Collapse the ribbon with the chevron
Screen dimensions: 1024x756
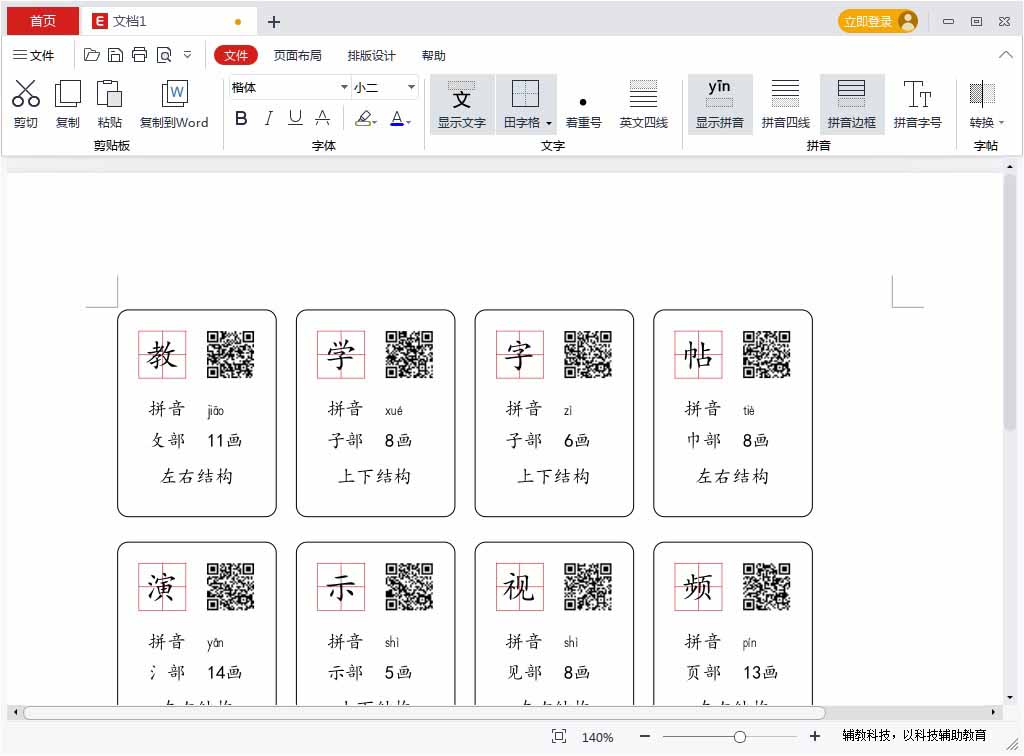(1006, 55)
